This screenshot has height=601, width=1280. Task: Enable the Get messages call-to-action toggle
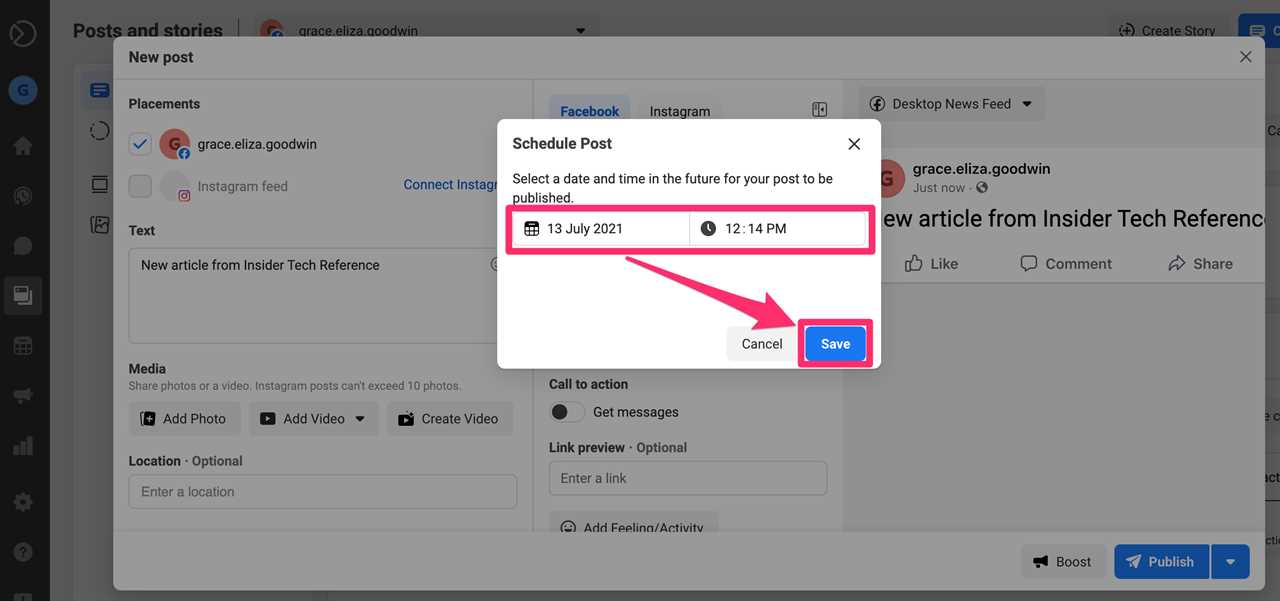pyautogui.click(x=566, y=411)
